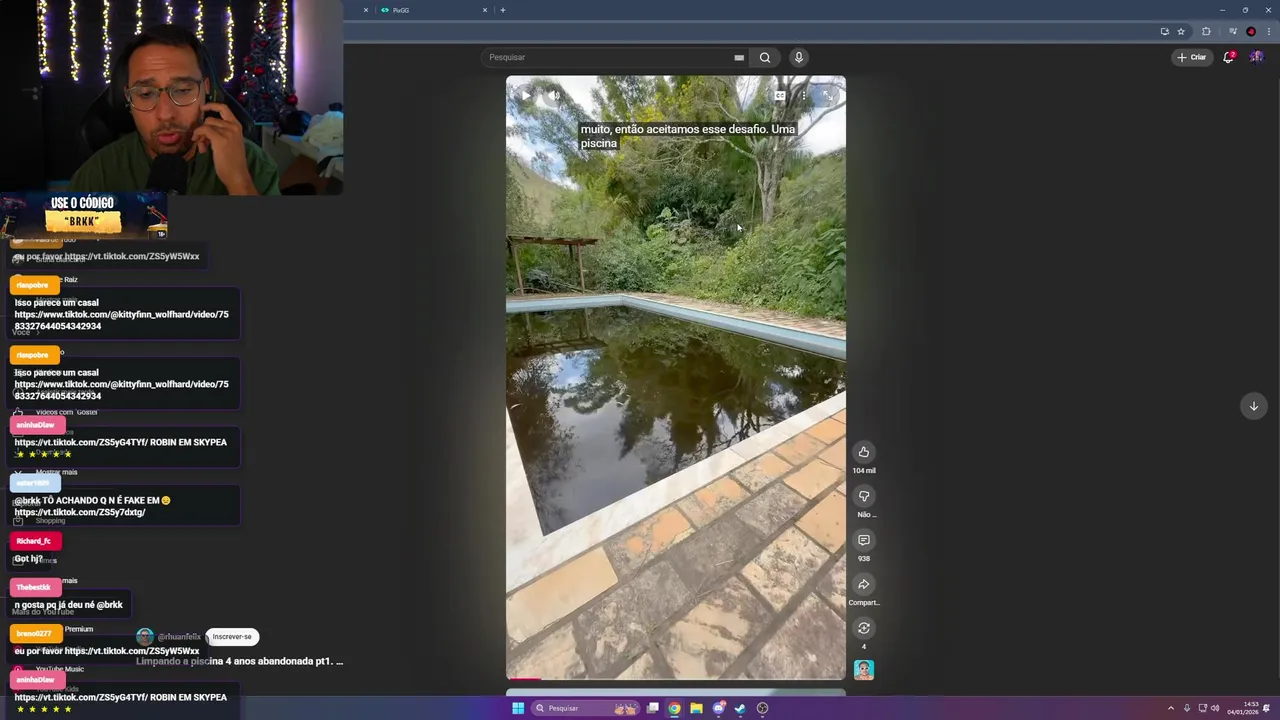This screenshot has height=720, width=1280.
Task: Open Chrome three-dot menu
Action: (1267, 31)
